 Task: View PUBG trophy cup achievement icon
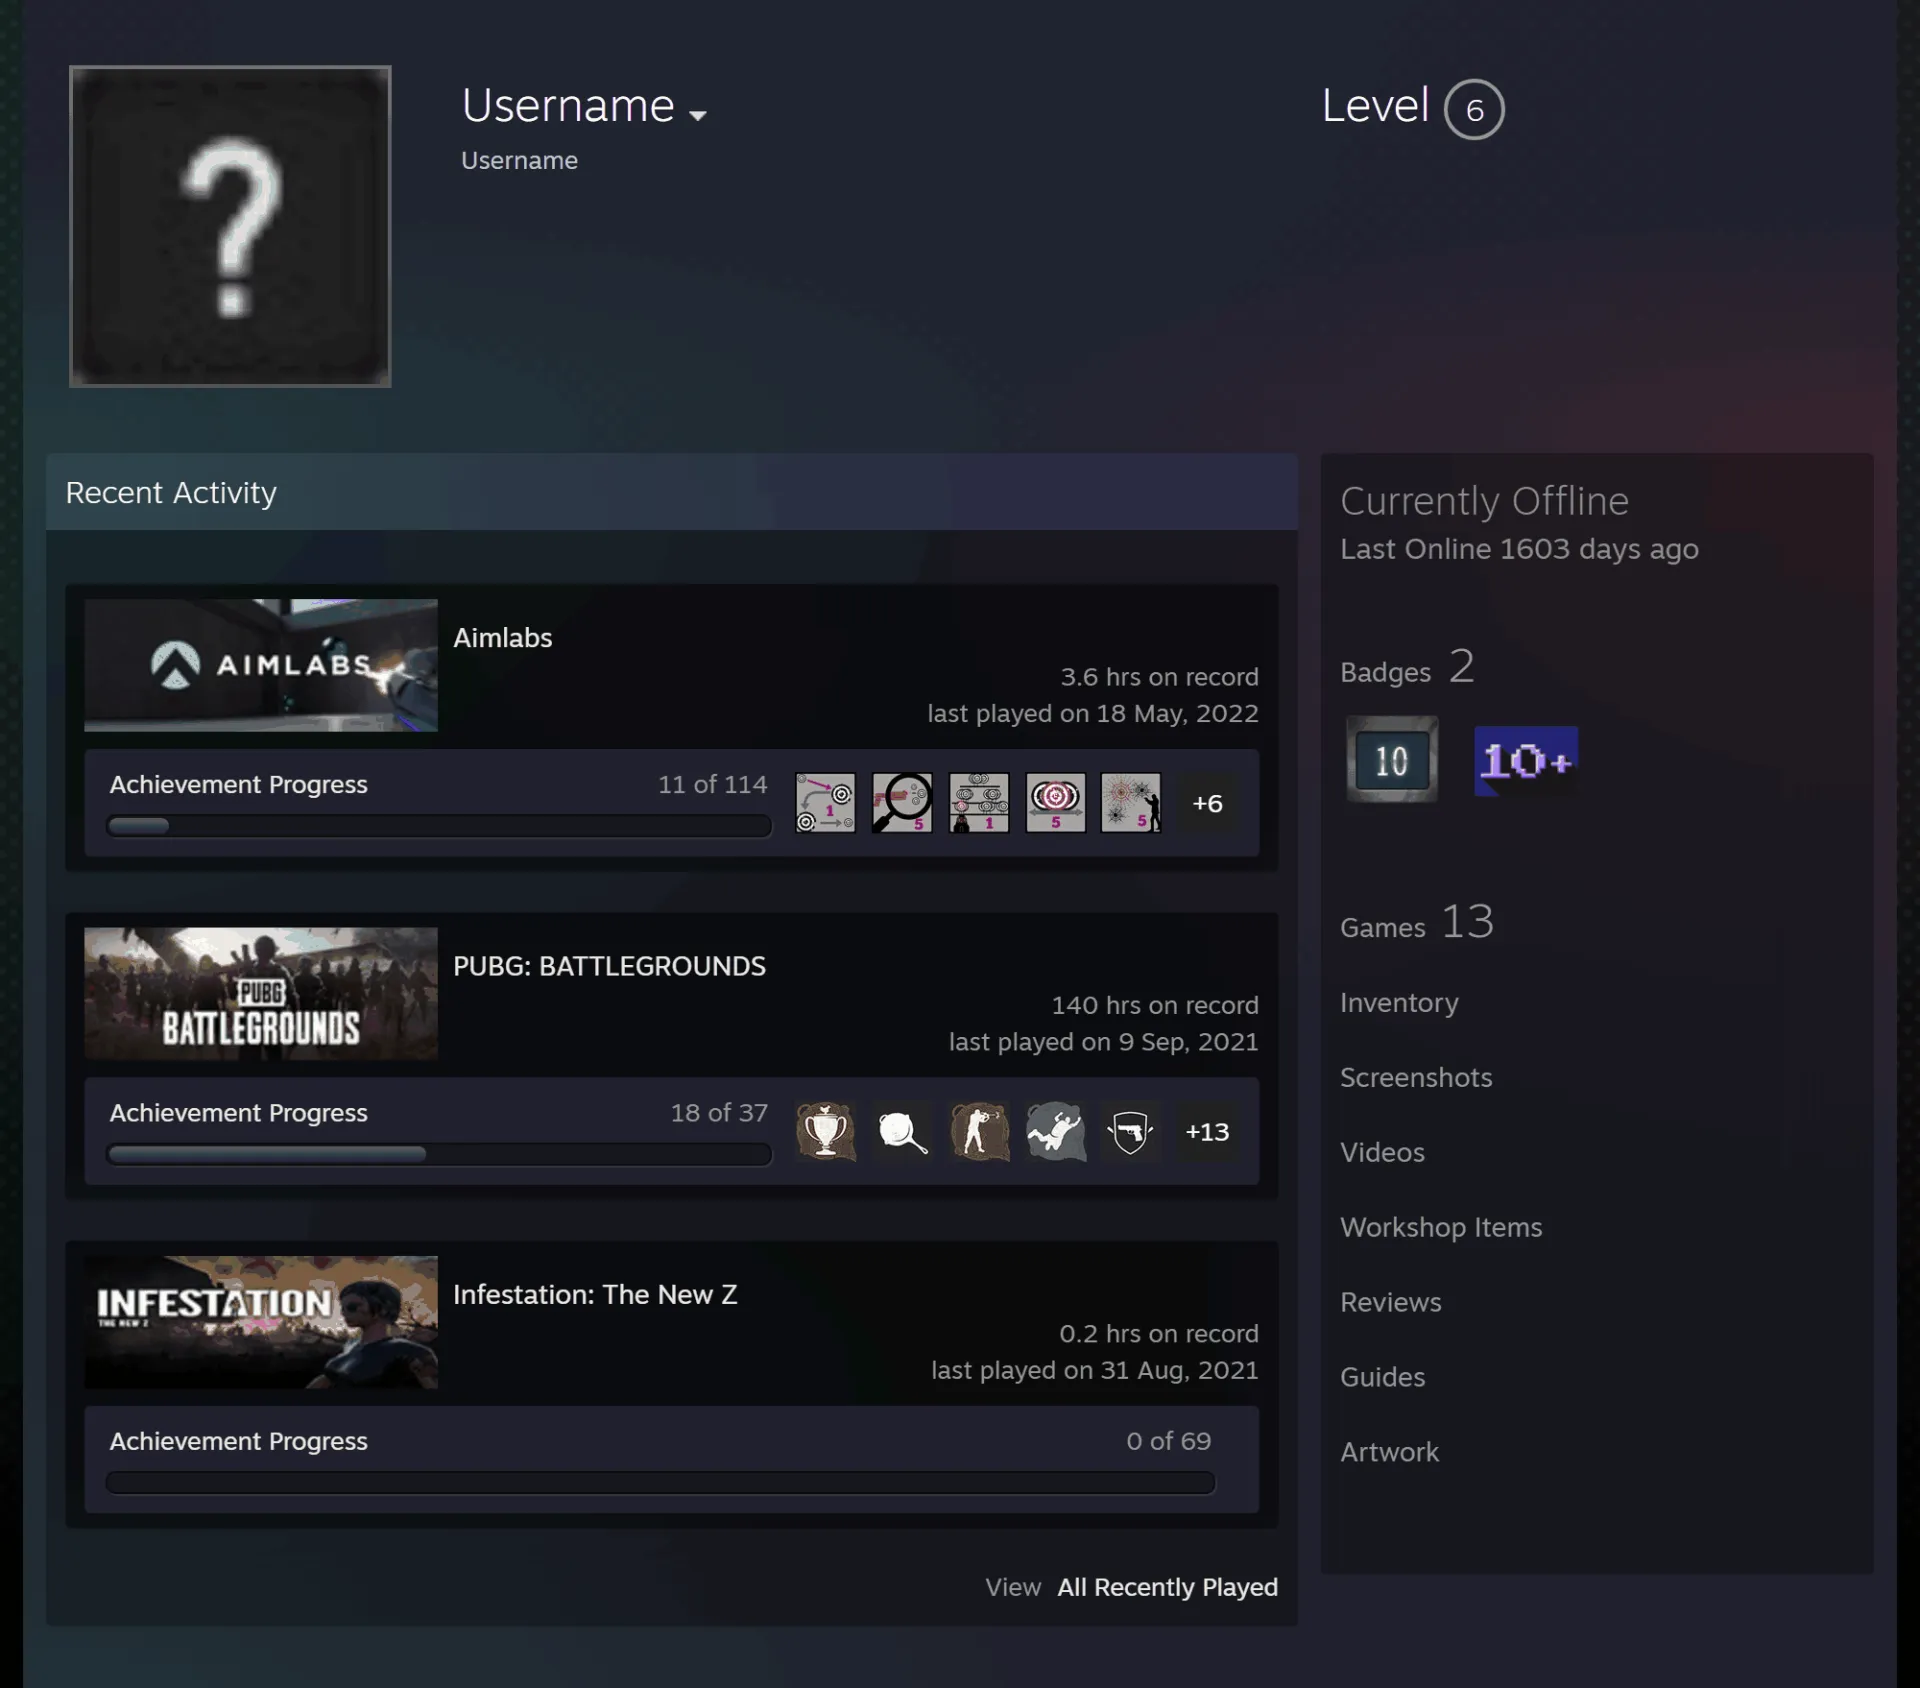pyautogui.click(x=825, y=1131)
